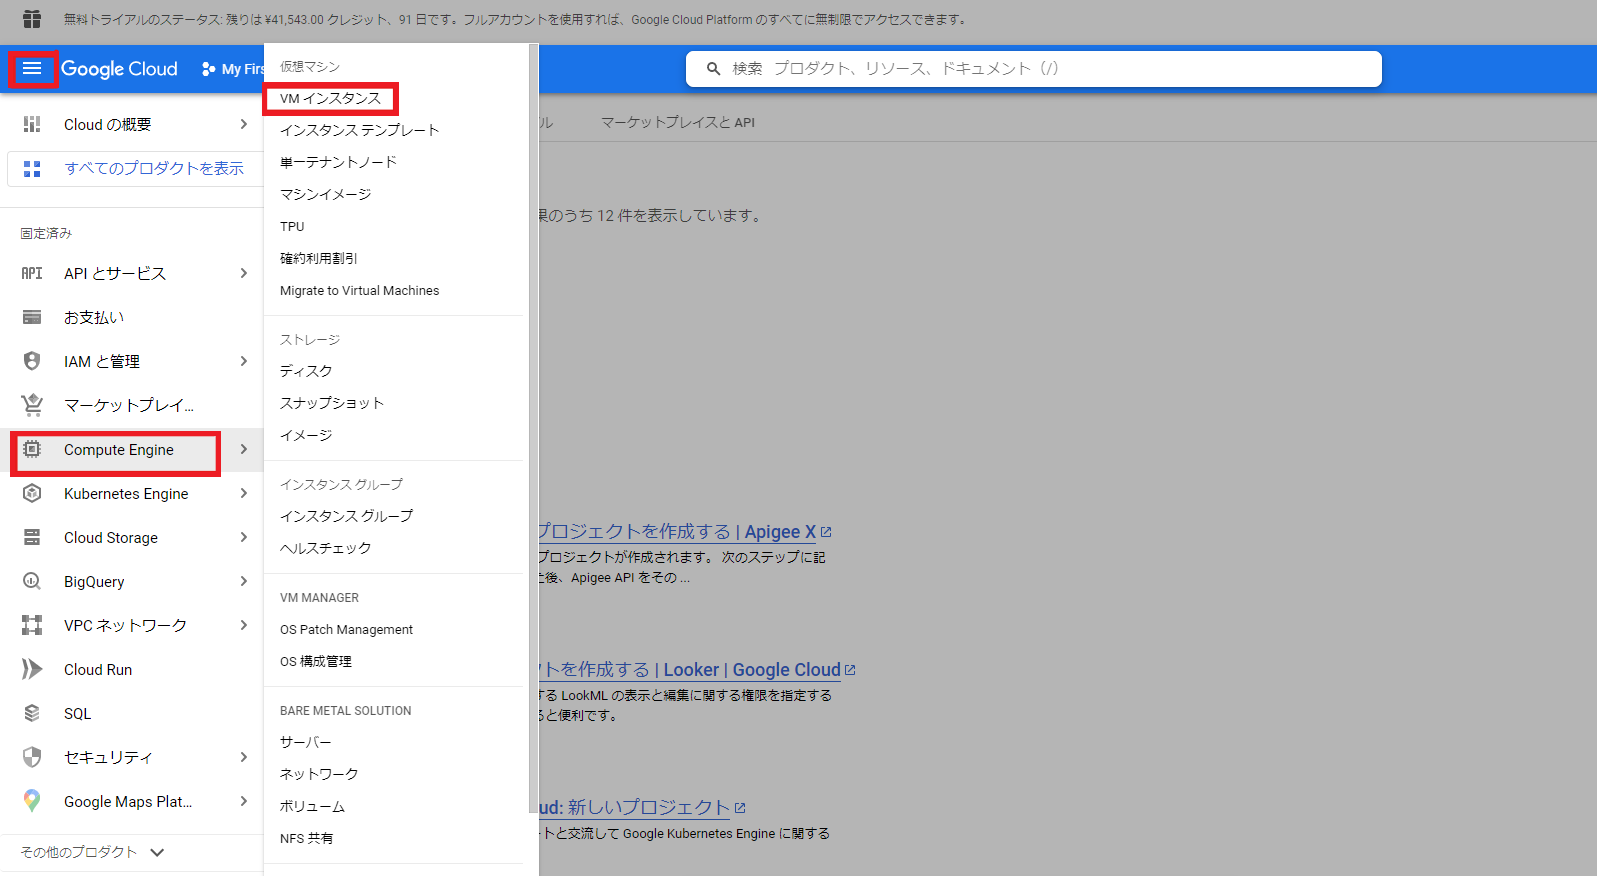Select OS 構成管理 menu item
The width and height of the screenshot is (1597, 876).
point(316,661)
